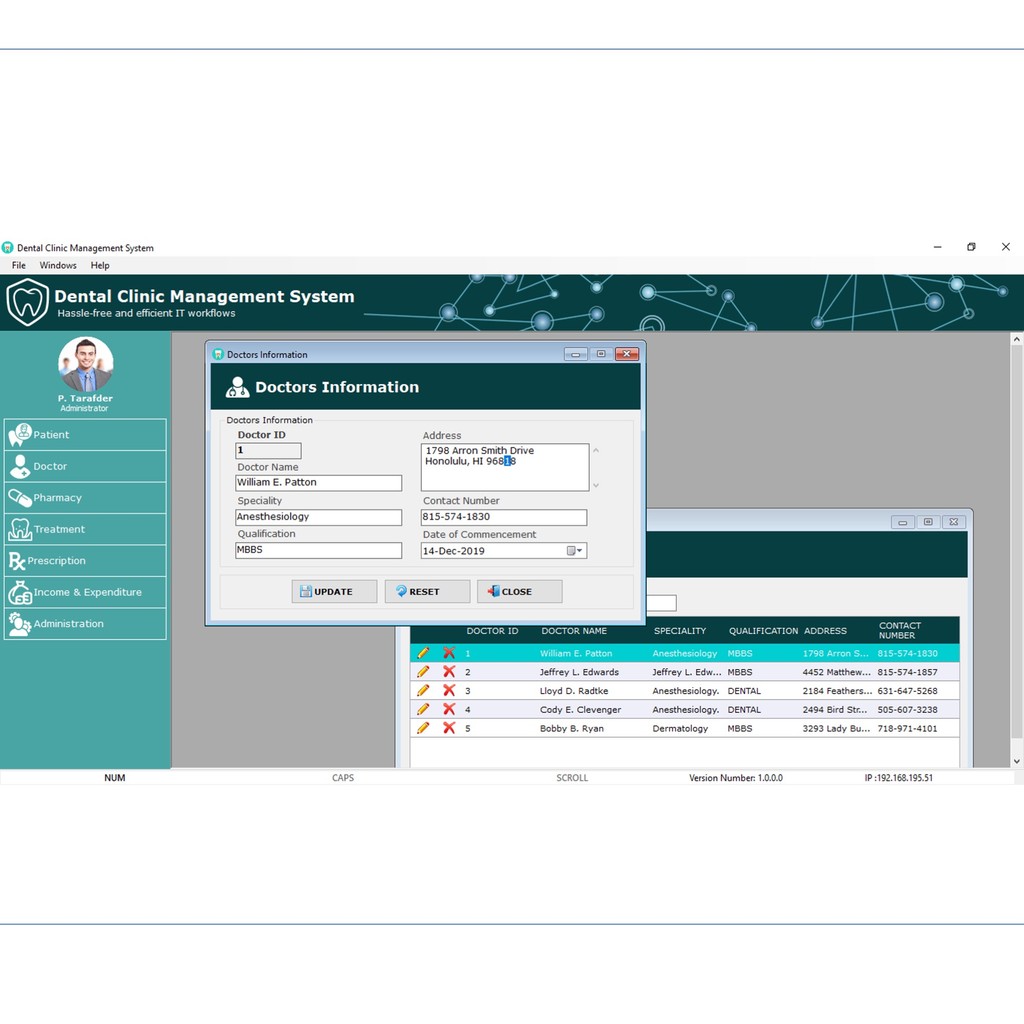
Task: Click the Dermatology speciality cell
Action: click(x=680, y=728)
